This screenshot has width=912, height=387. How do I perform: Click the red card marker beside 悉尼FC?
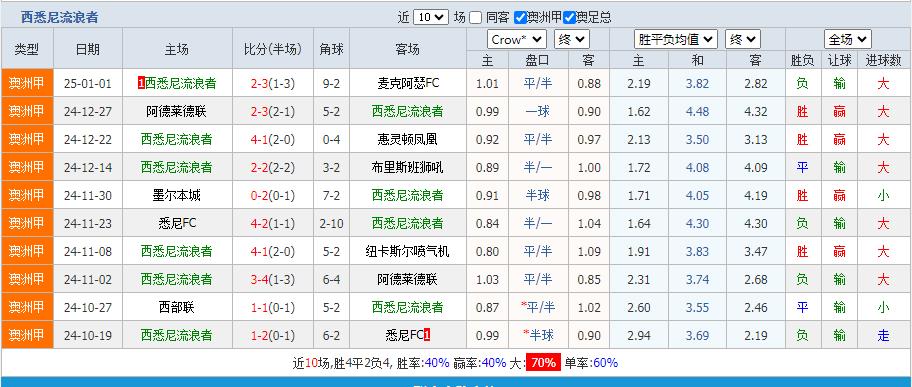coord(427,335)
